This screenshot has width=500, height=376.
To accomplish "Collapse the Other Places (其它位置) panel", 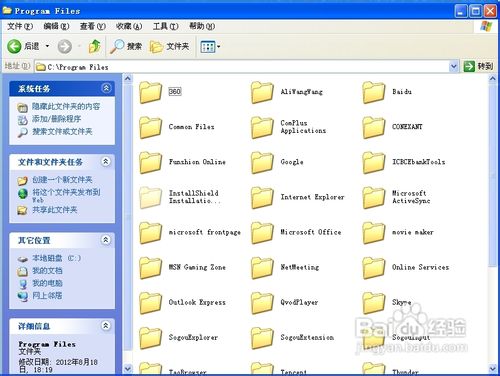I will tap(106, 240).
